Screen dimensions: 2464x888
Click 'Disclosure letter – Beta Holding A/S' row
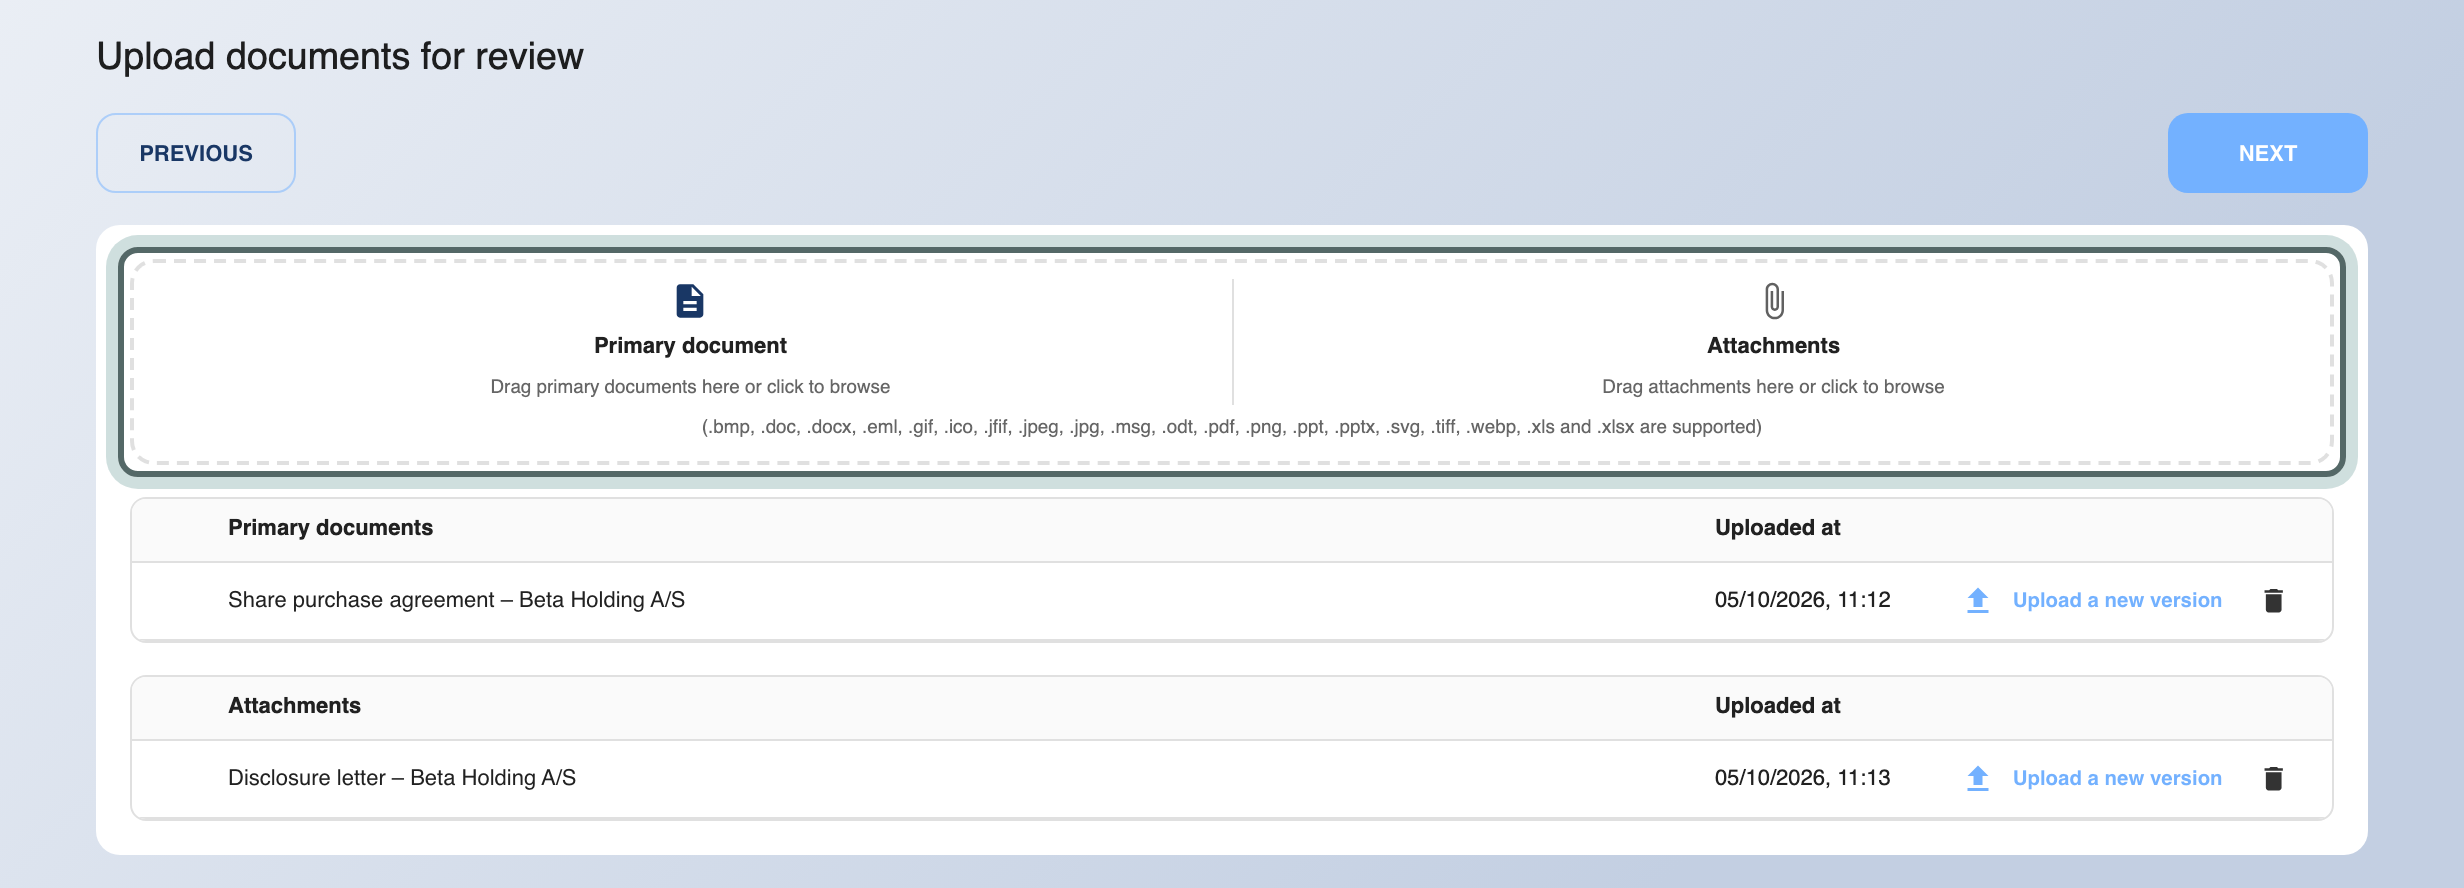[x=1232, y=778]
